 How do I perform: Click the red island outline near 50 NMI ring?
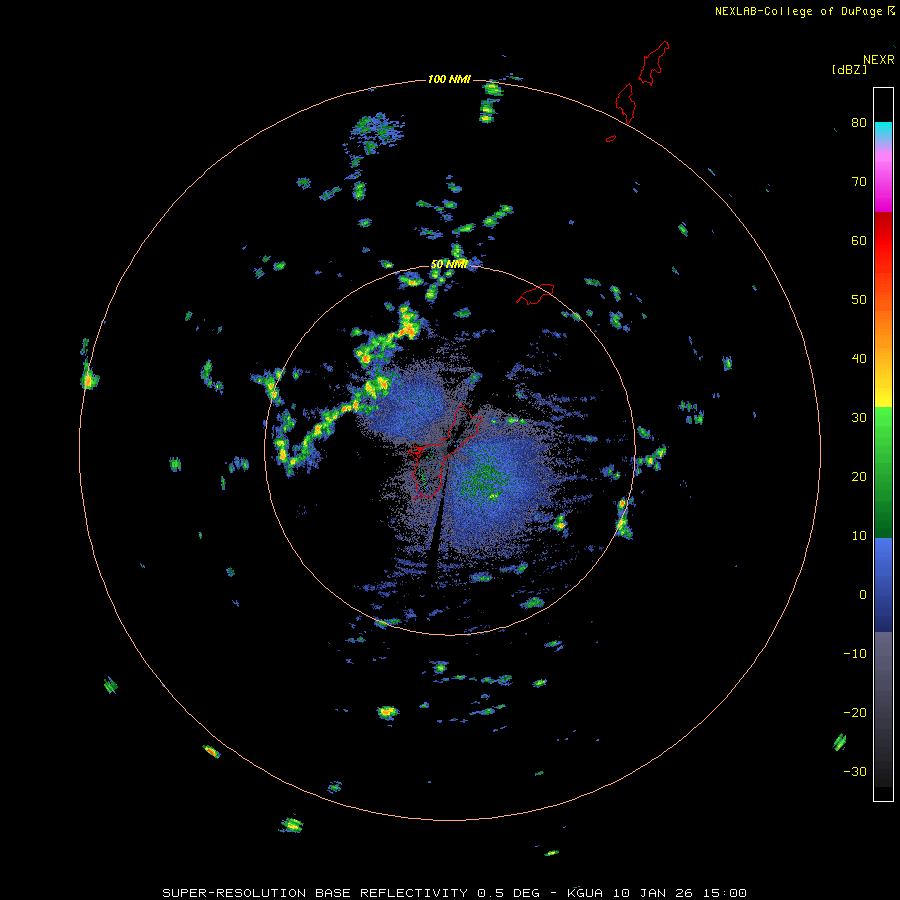click(535, 293)
